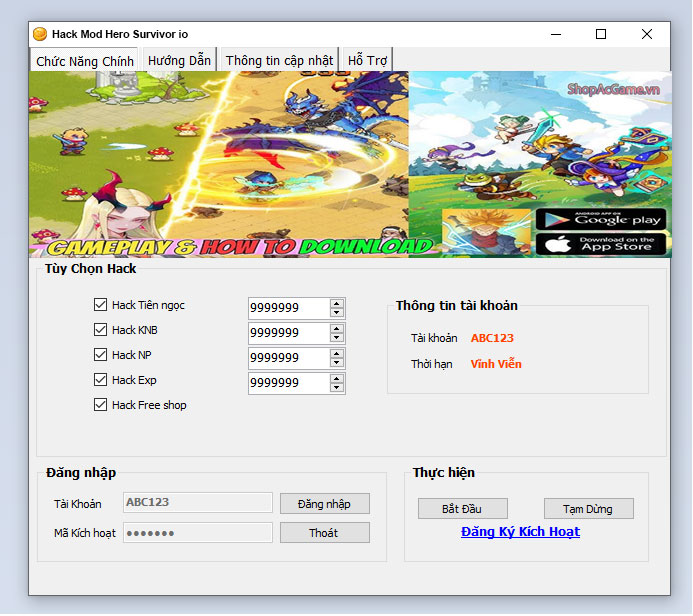Click the Google Play badge in banner
Screen dimensions: 693x616
601,219
